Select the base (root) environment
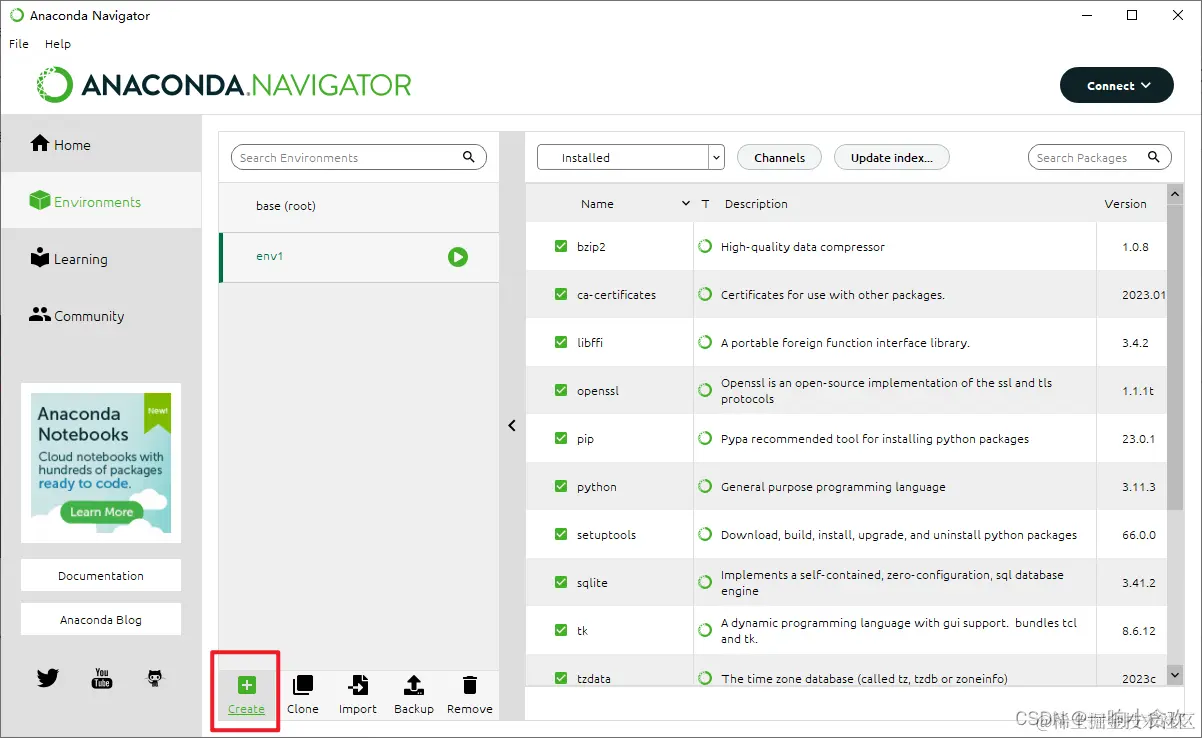 [359, 206]
